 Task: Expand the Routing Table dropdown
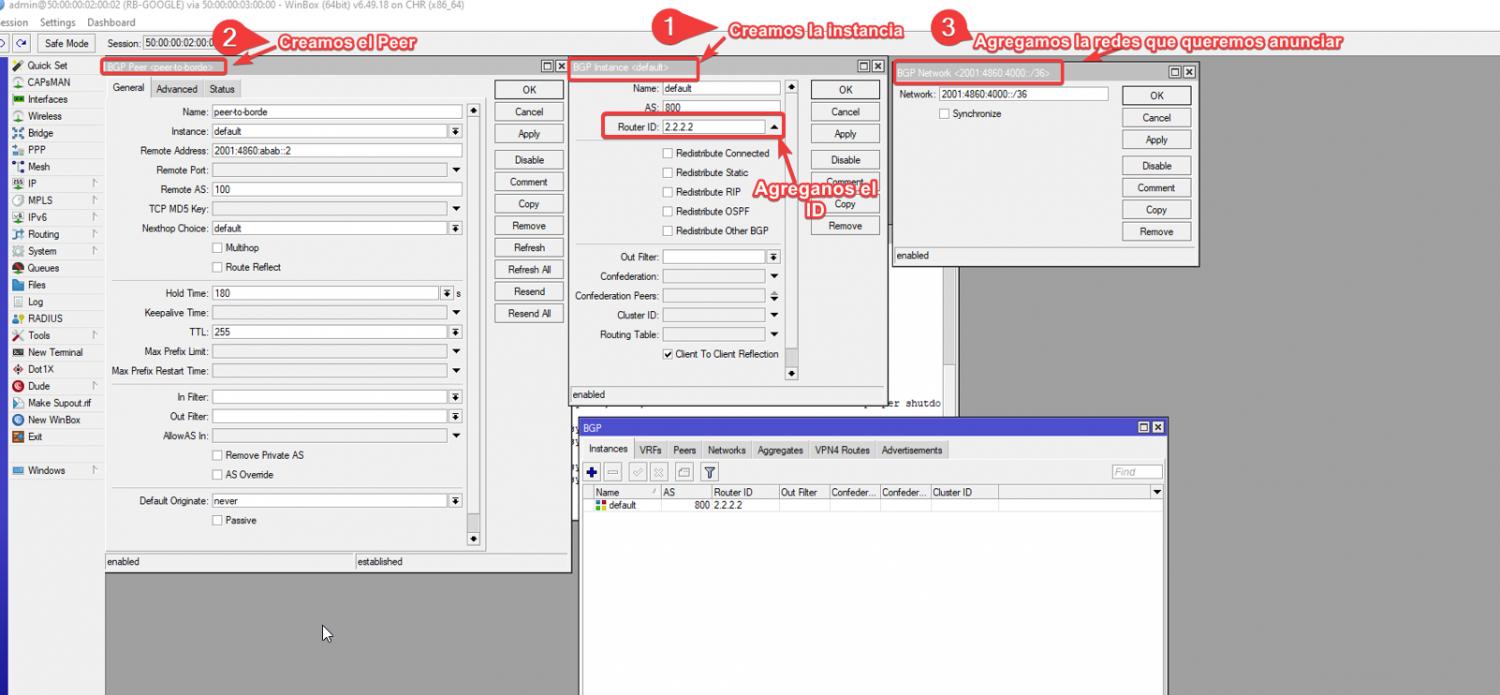click(774, 335)
